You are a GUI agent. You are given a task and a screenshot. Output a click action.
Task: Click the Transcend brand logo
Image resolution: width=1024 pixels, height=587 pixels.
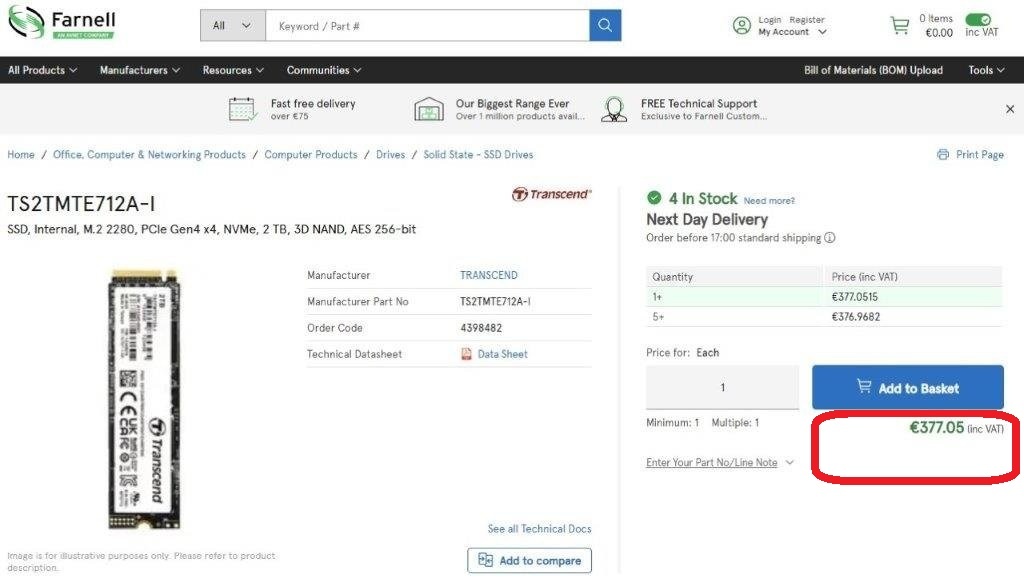(x=551, y=194)
